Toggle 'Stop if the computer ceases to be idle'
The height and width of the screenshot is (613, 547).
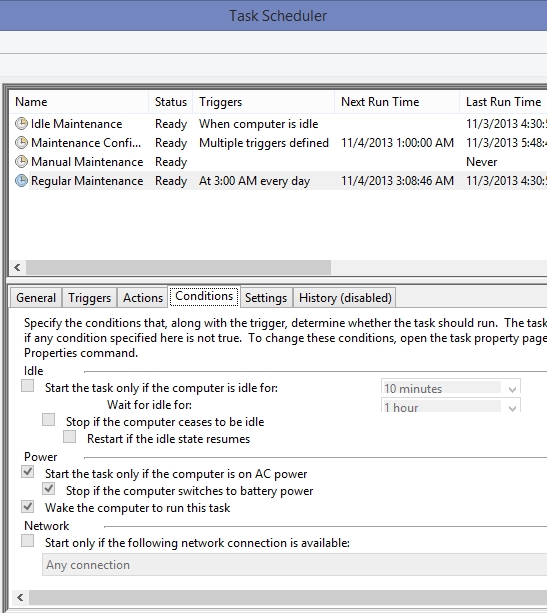(x=48, y=420)
